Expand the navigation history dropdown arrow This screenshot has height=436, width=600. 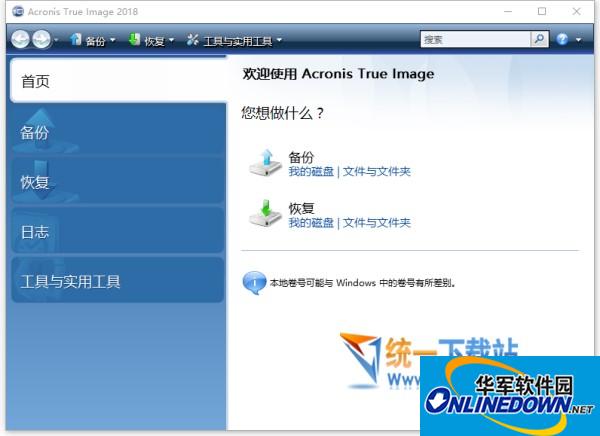tap(56, 40)
